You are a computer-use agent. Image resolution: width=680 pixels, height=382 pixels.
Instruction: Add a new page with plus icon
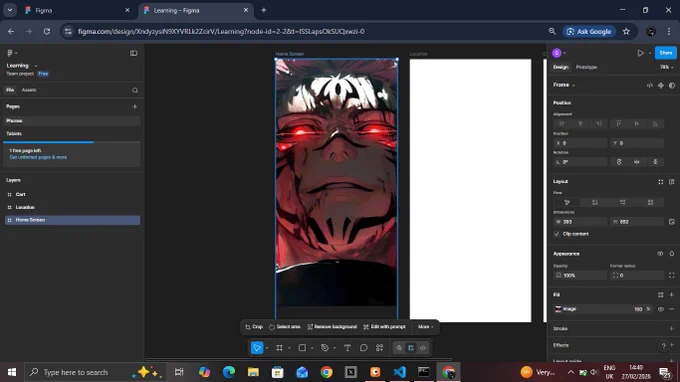(x=135, y=106)
